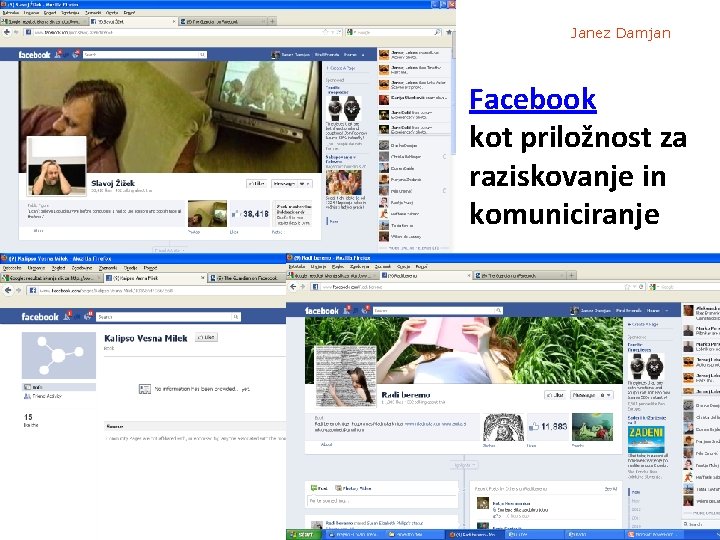Open Radi beremo profile picture
Viewport: 720px width, 540px height.
pos(346,376)
